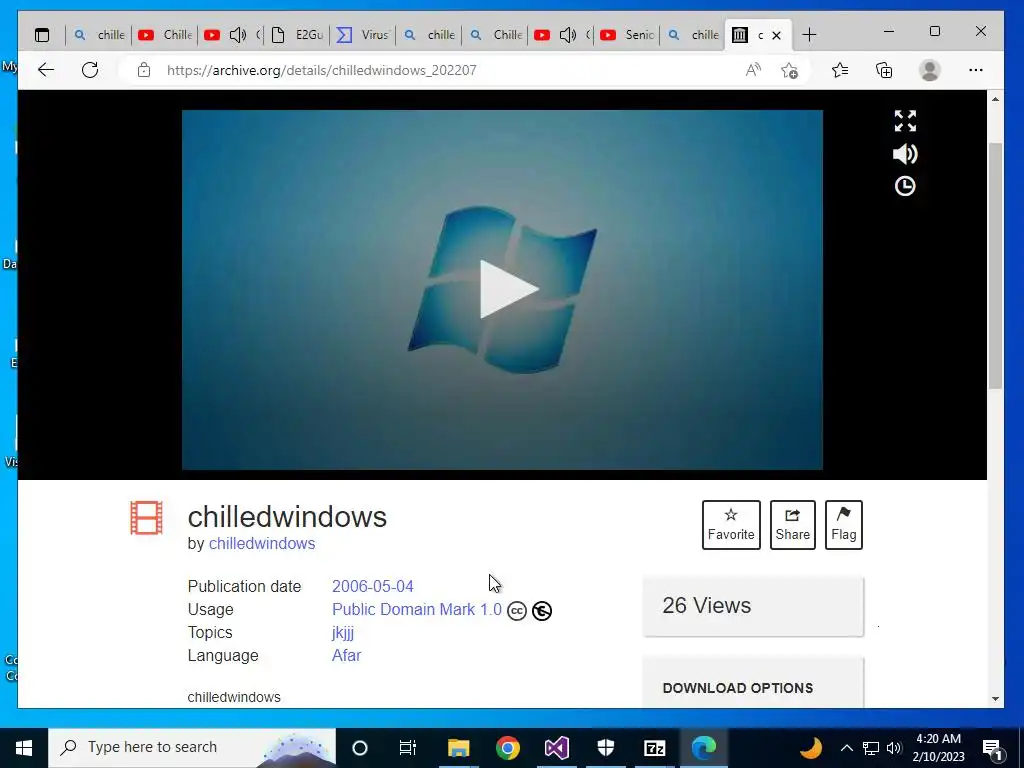This screenshot has width=1024, height=768.
Task: Open Public Domain Mark 1.0 link
Action: pyautogui.click(x=417, y=609)
